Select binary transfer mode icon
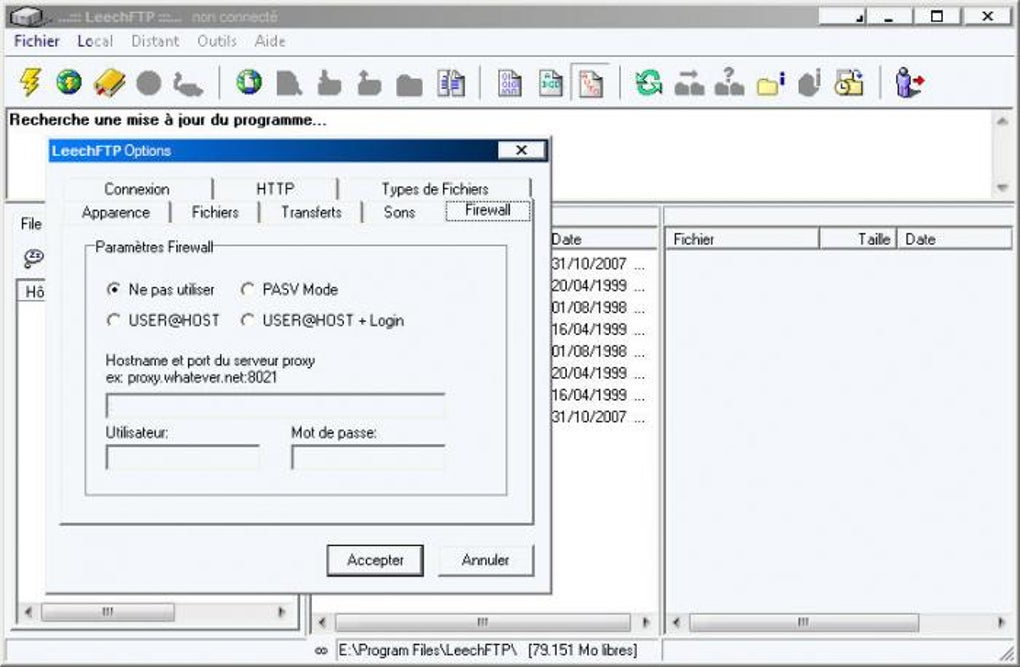 tap(509, 83)
